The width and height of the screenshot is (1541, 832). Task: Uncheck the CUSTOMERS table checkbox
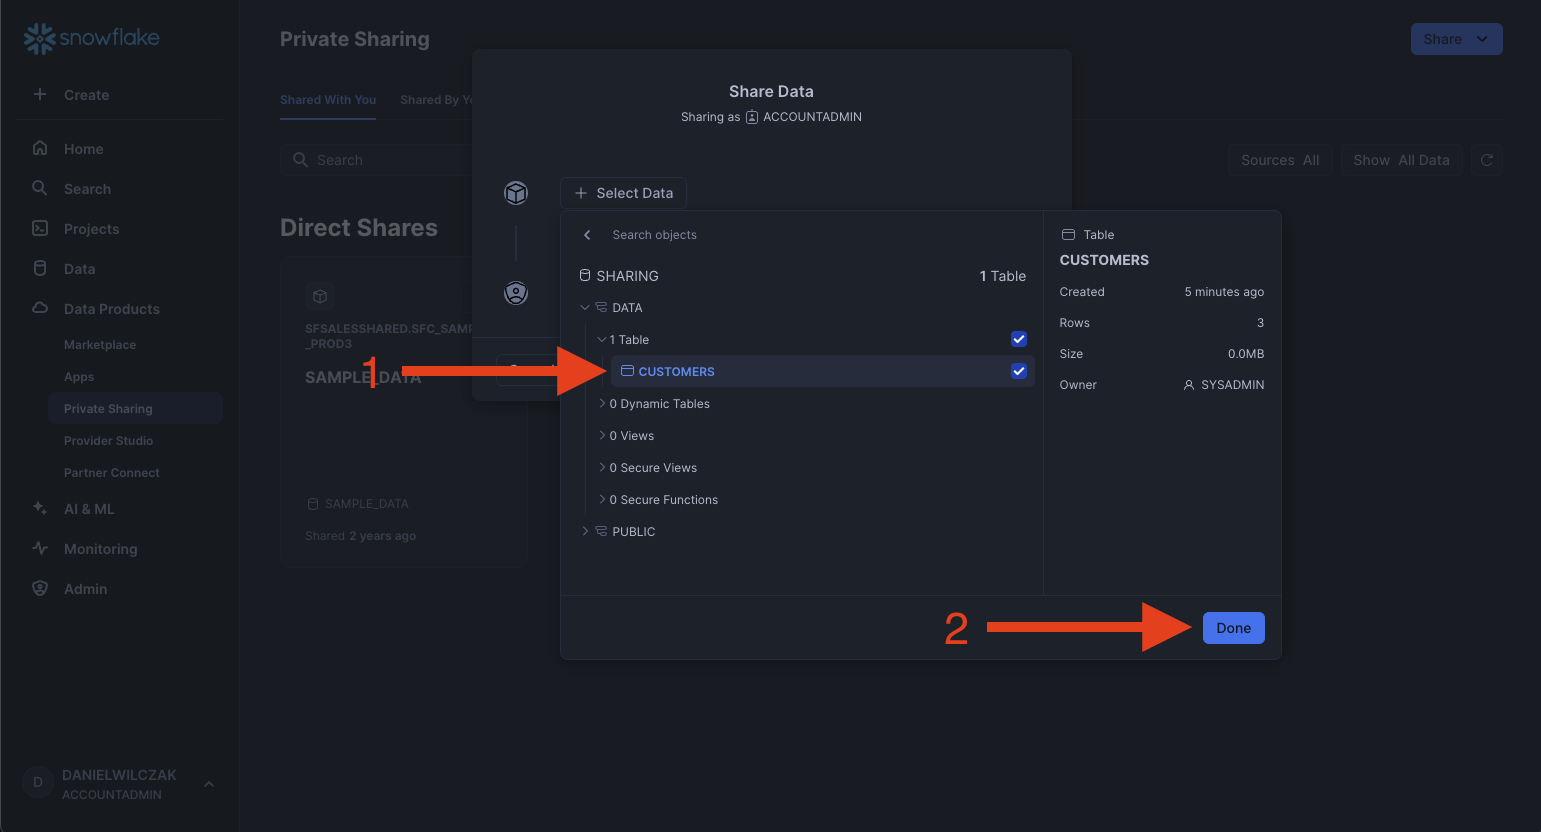1018,371
